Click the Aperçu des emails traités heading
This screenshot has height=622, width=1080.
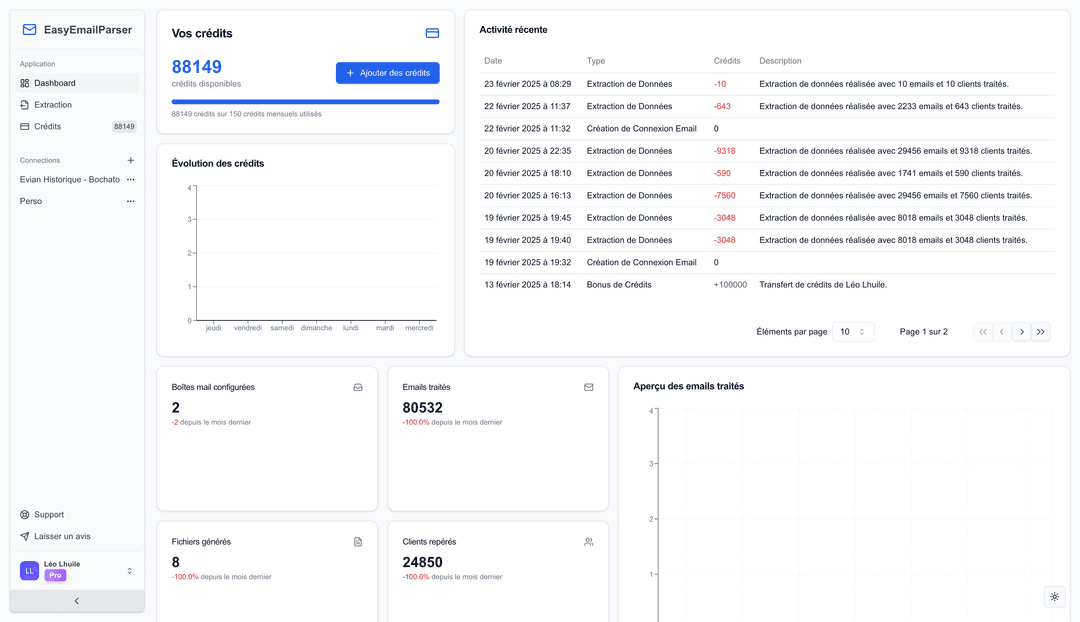tap(688, 386)
